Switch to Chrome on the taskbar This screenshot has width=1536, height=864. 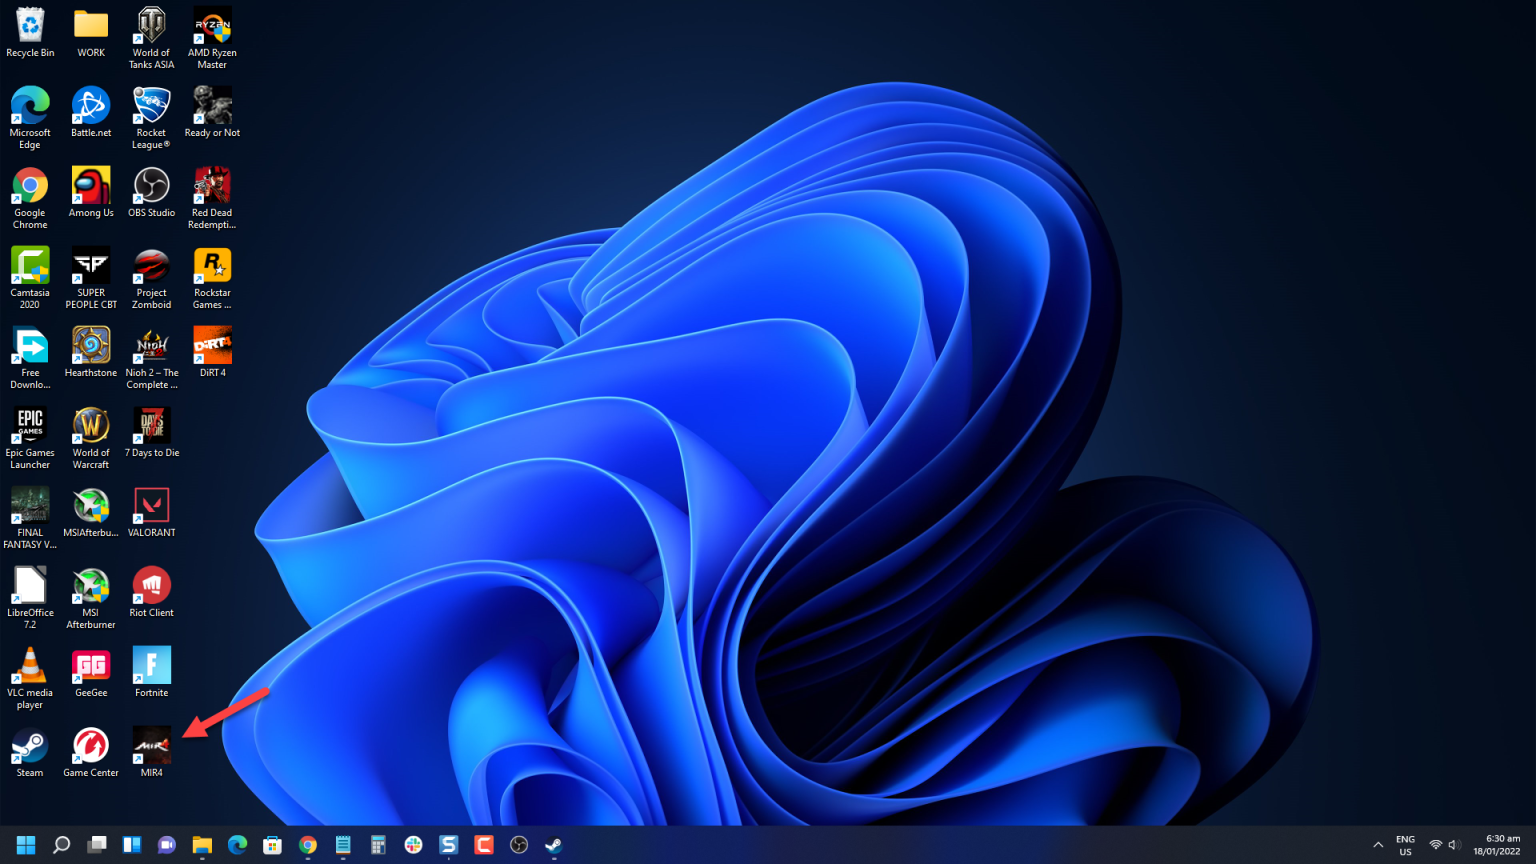pyautogui.click(x=308, y=845)
